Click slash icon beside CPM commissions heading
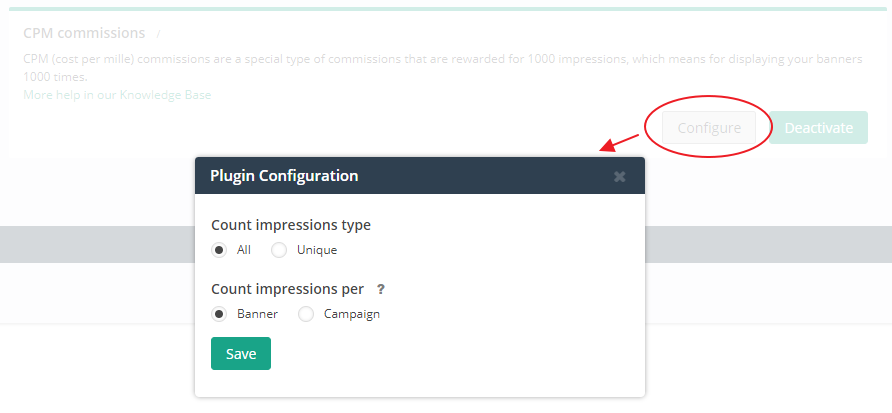Image resolution: width=892 pixels, height=413 pixels. pos(158,34)
